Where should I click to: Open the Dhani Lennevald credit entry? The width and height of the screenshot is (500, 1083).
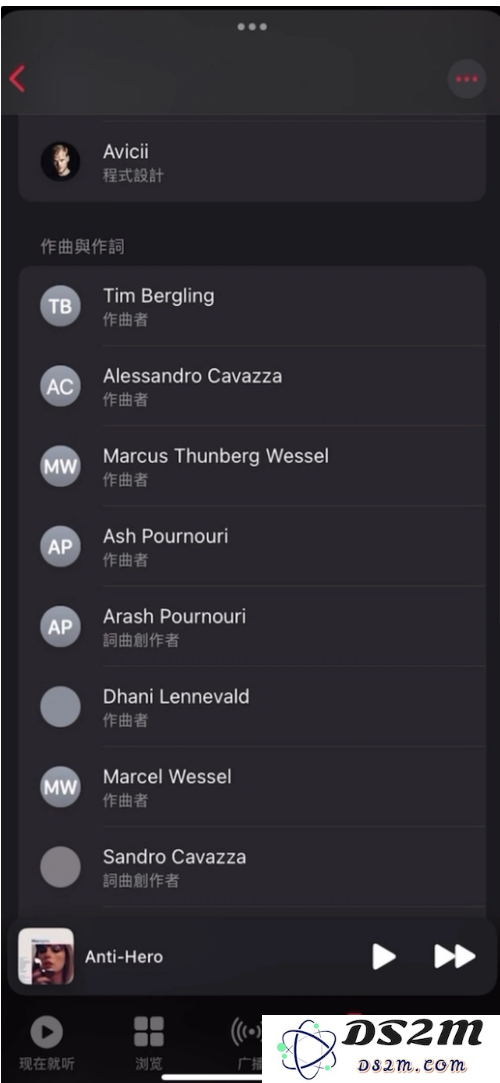pos(252,707)
